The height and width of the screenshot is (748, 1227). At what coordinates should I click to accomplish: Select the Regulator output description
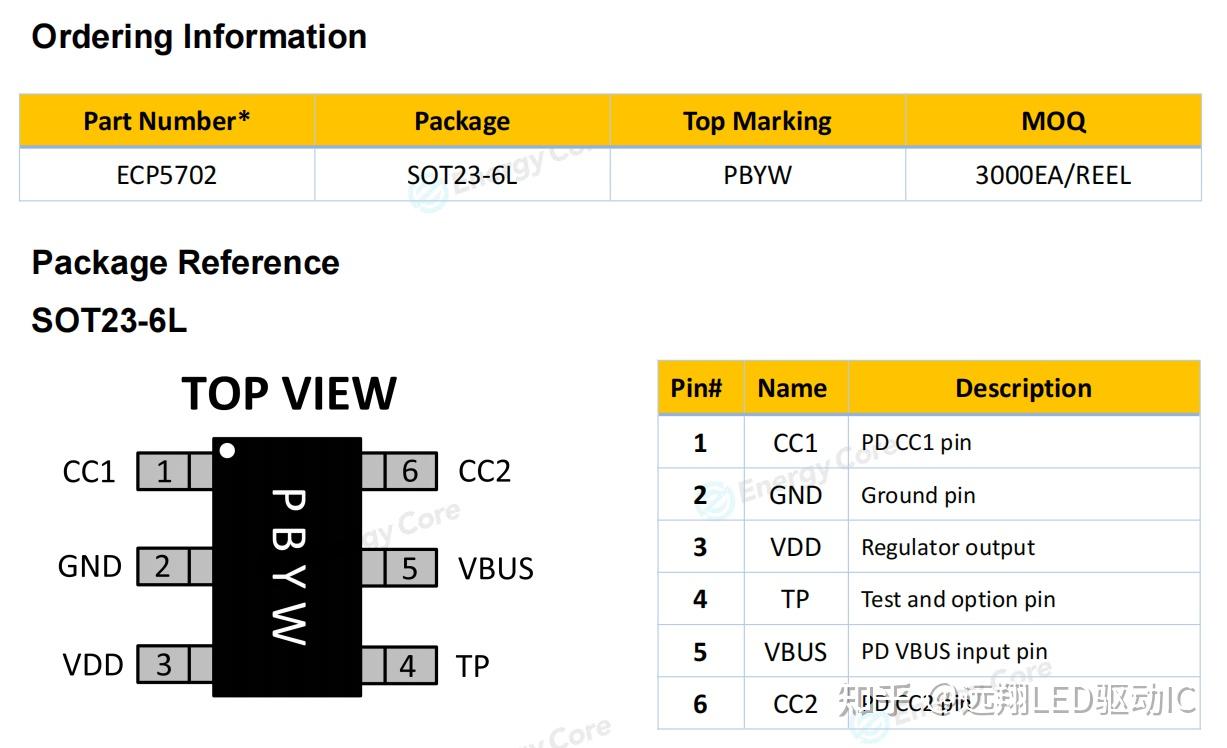tap(948, 547)
